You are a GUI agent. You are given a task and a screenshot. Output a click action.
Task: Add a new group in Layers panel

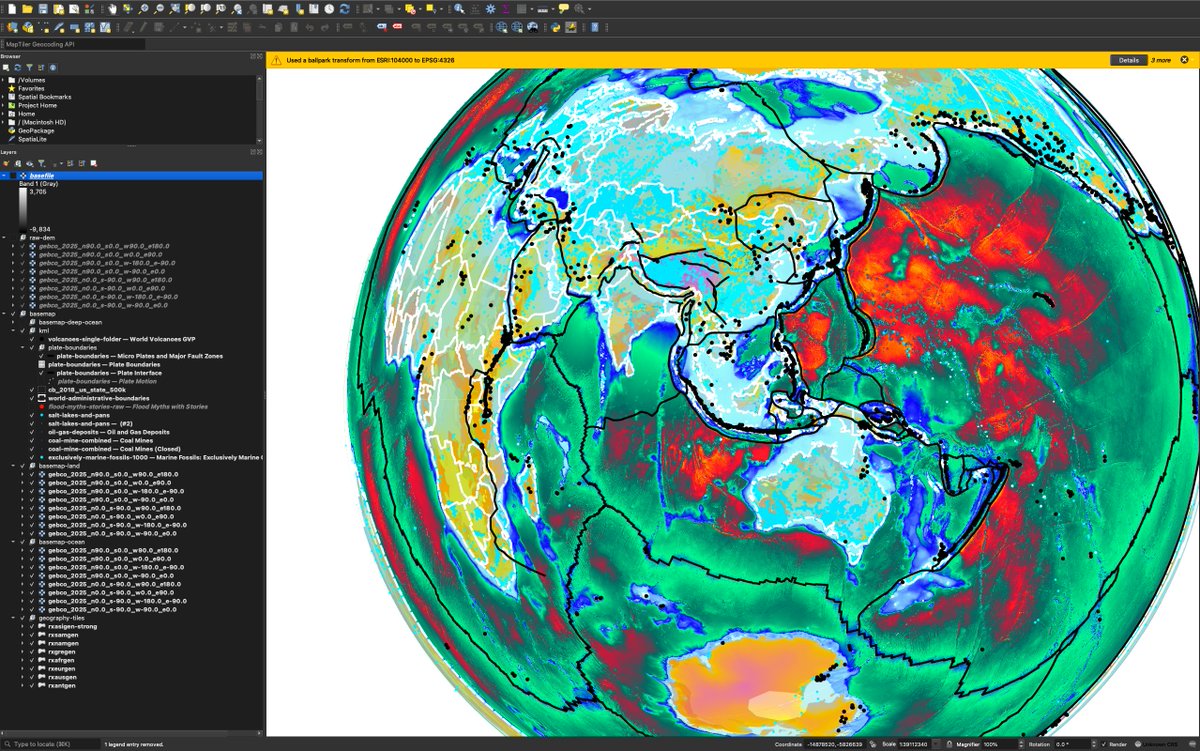pos(17,164)
